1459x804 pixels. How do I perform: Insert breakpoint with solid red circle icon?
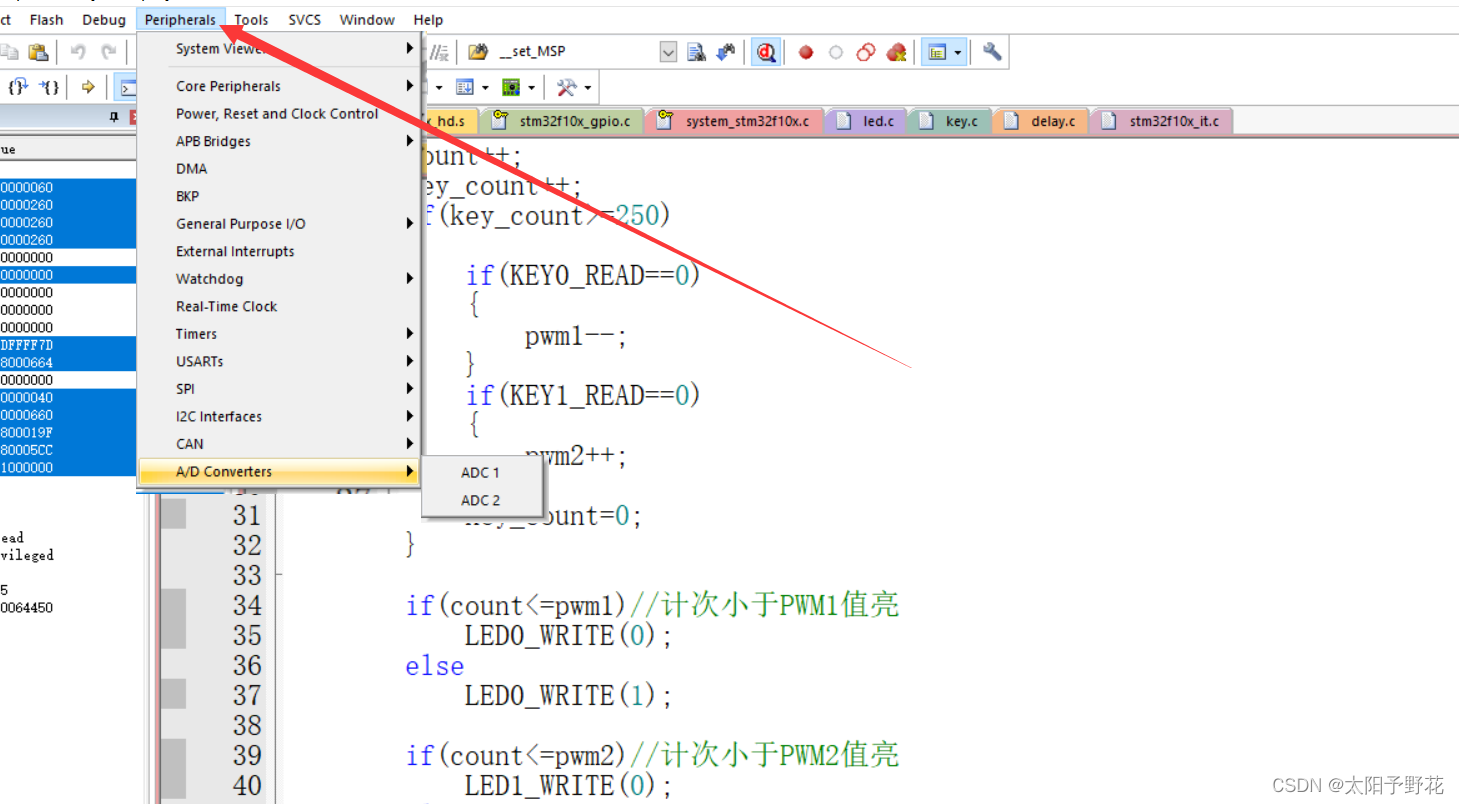click(x=806, y=52)
